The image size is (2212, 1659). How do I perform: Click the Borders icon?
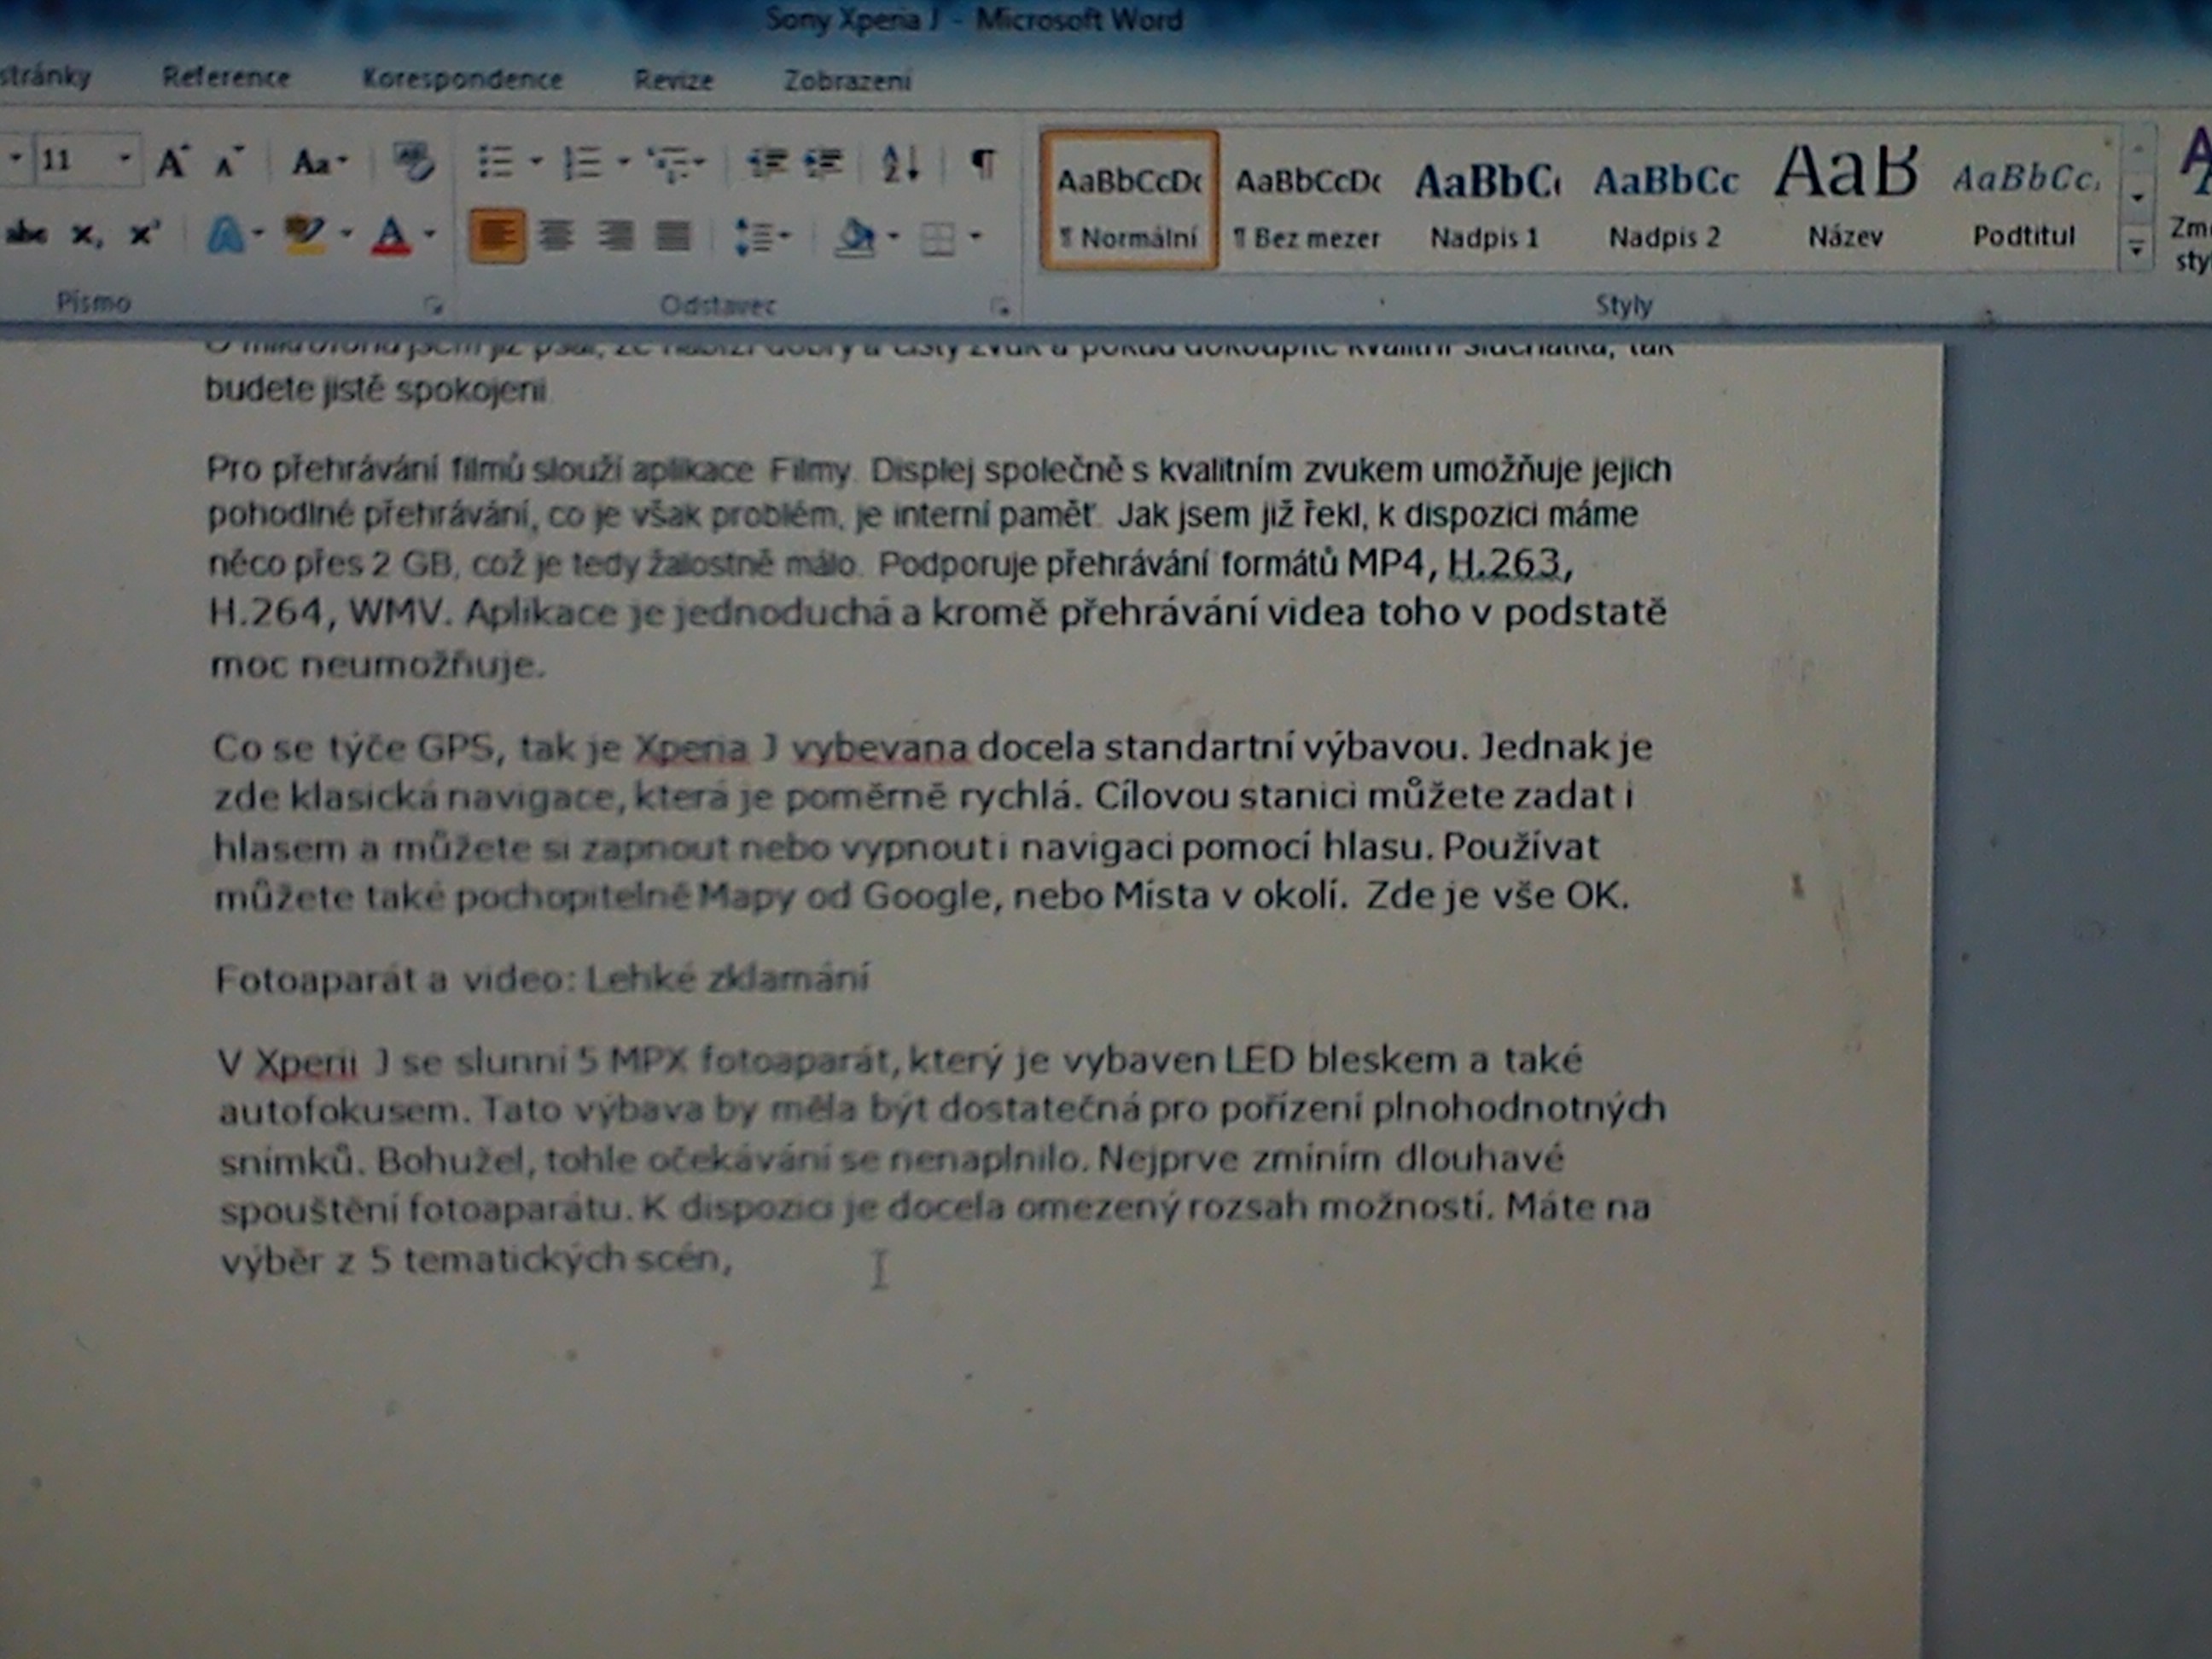937,239
